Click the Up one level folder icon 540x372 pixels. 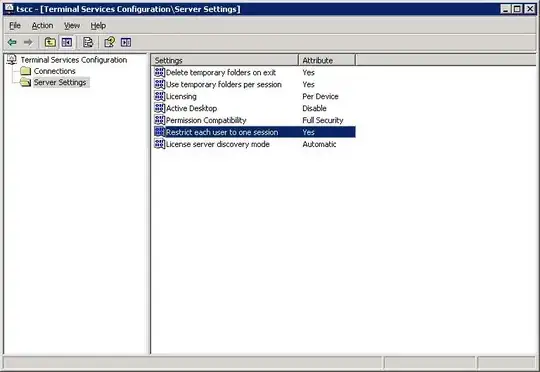tap(50, 42)
